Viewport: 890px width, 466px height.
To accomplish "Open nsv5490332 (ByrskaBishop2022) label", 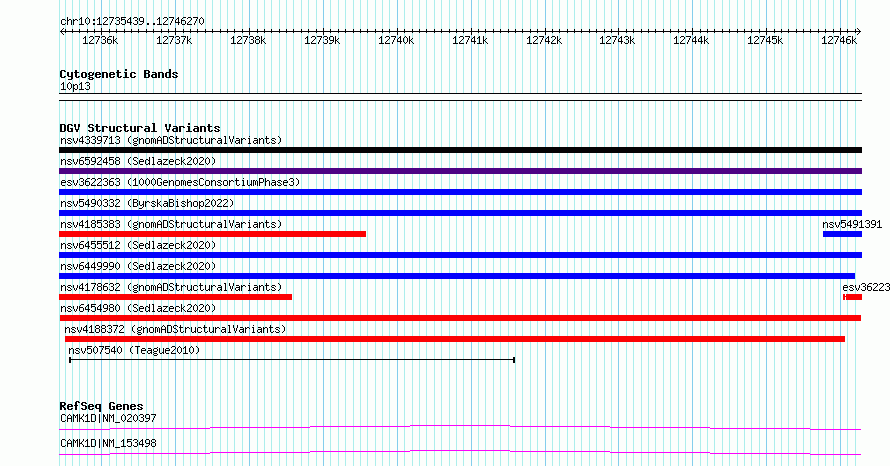I will (x=147, y=203).
